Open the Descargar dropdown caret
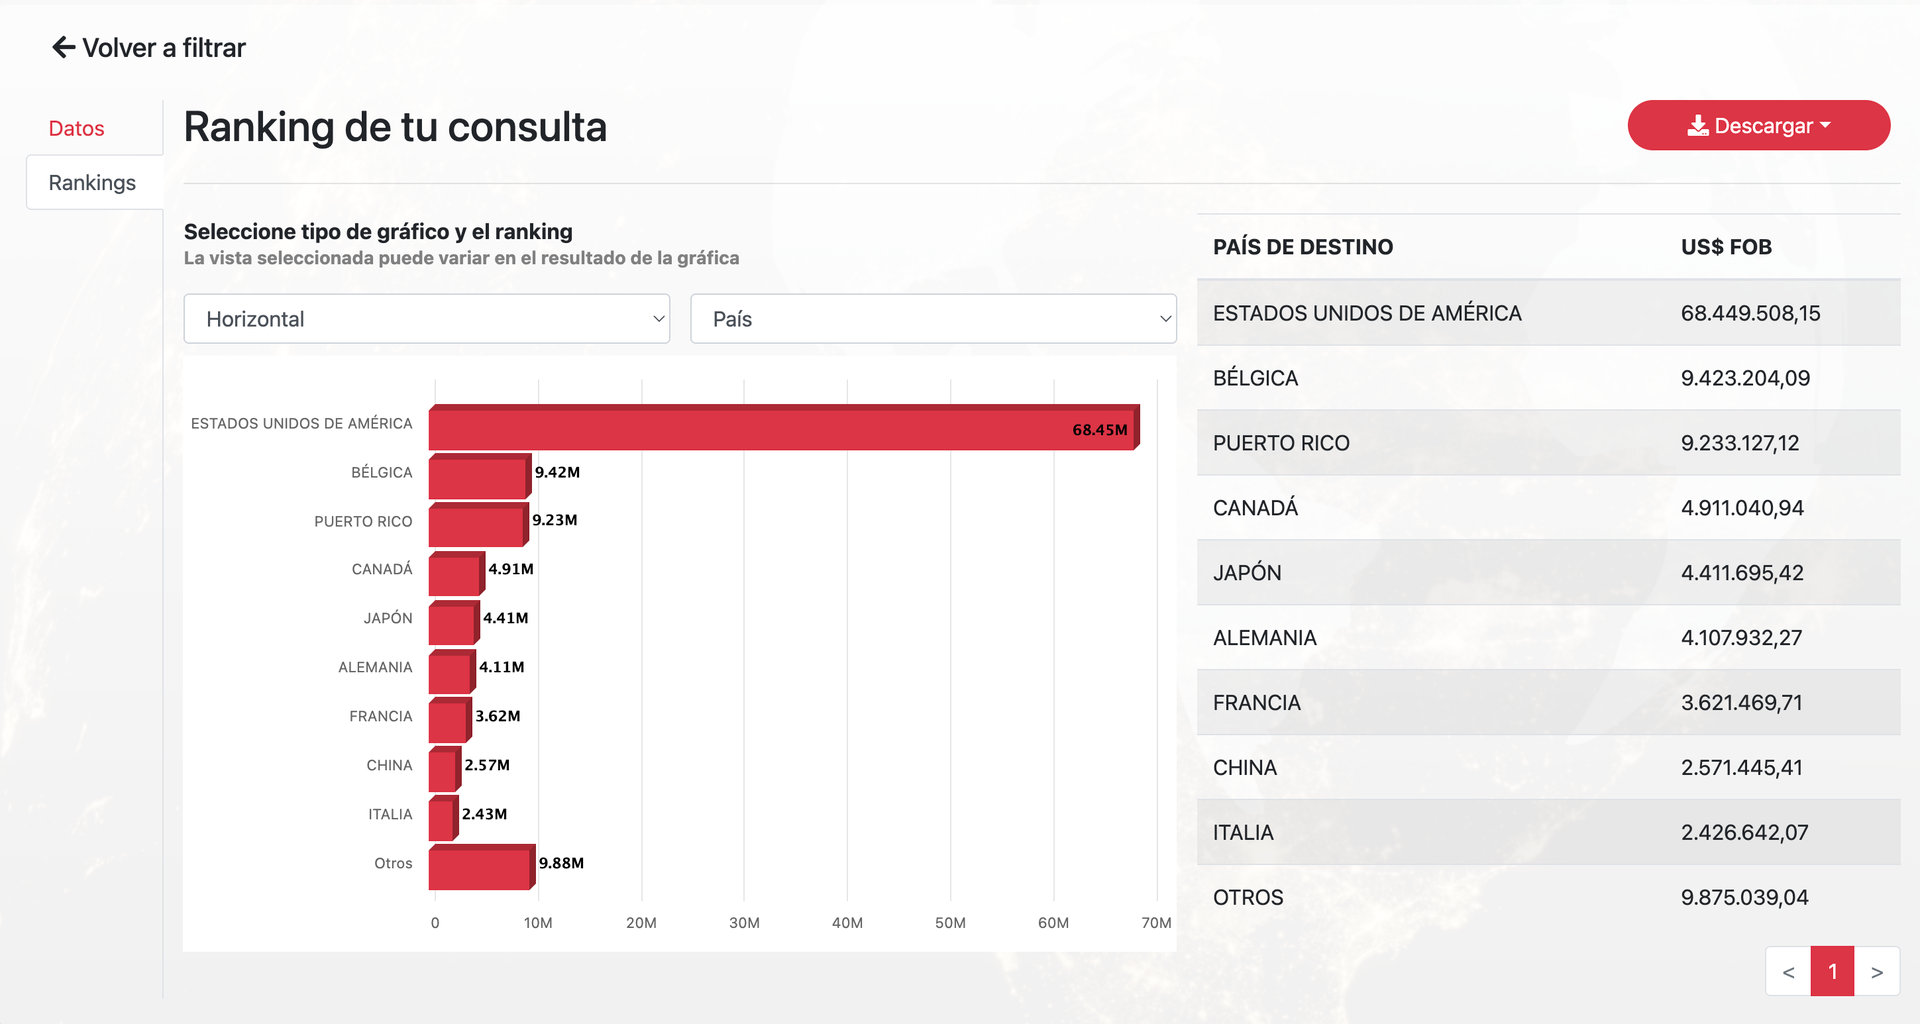This screenshot has width=1920, height=1024. (x=1825, y=125)
